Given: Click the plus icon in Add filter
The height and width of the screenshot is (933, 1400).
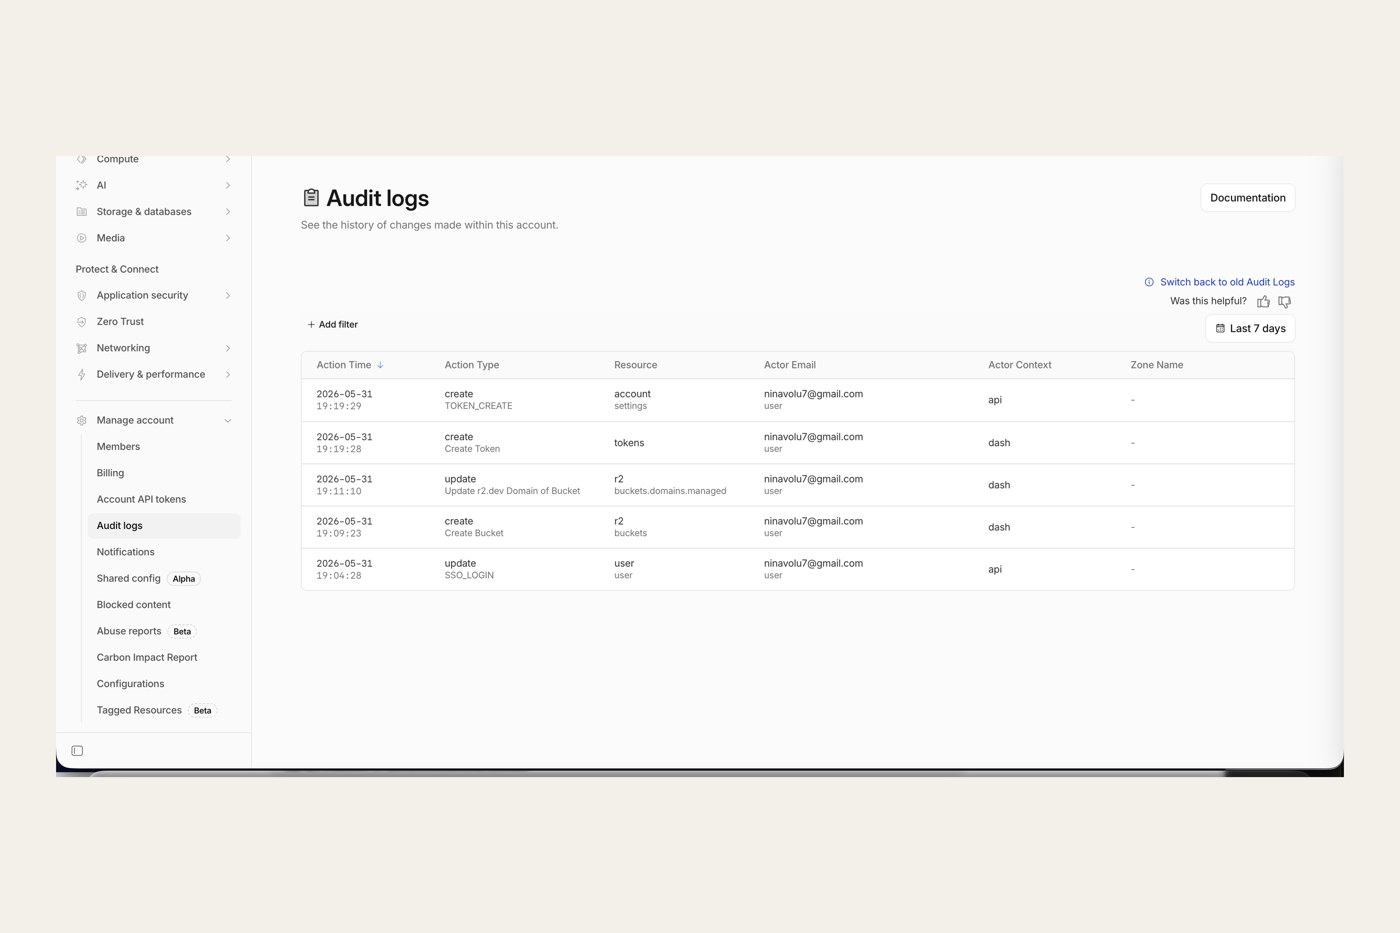Looking at the screenshot, I should click(311, 324).
